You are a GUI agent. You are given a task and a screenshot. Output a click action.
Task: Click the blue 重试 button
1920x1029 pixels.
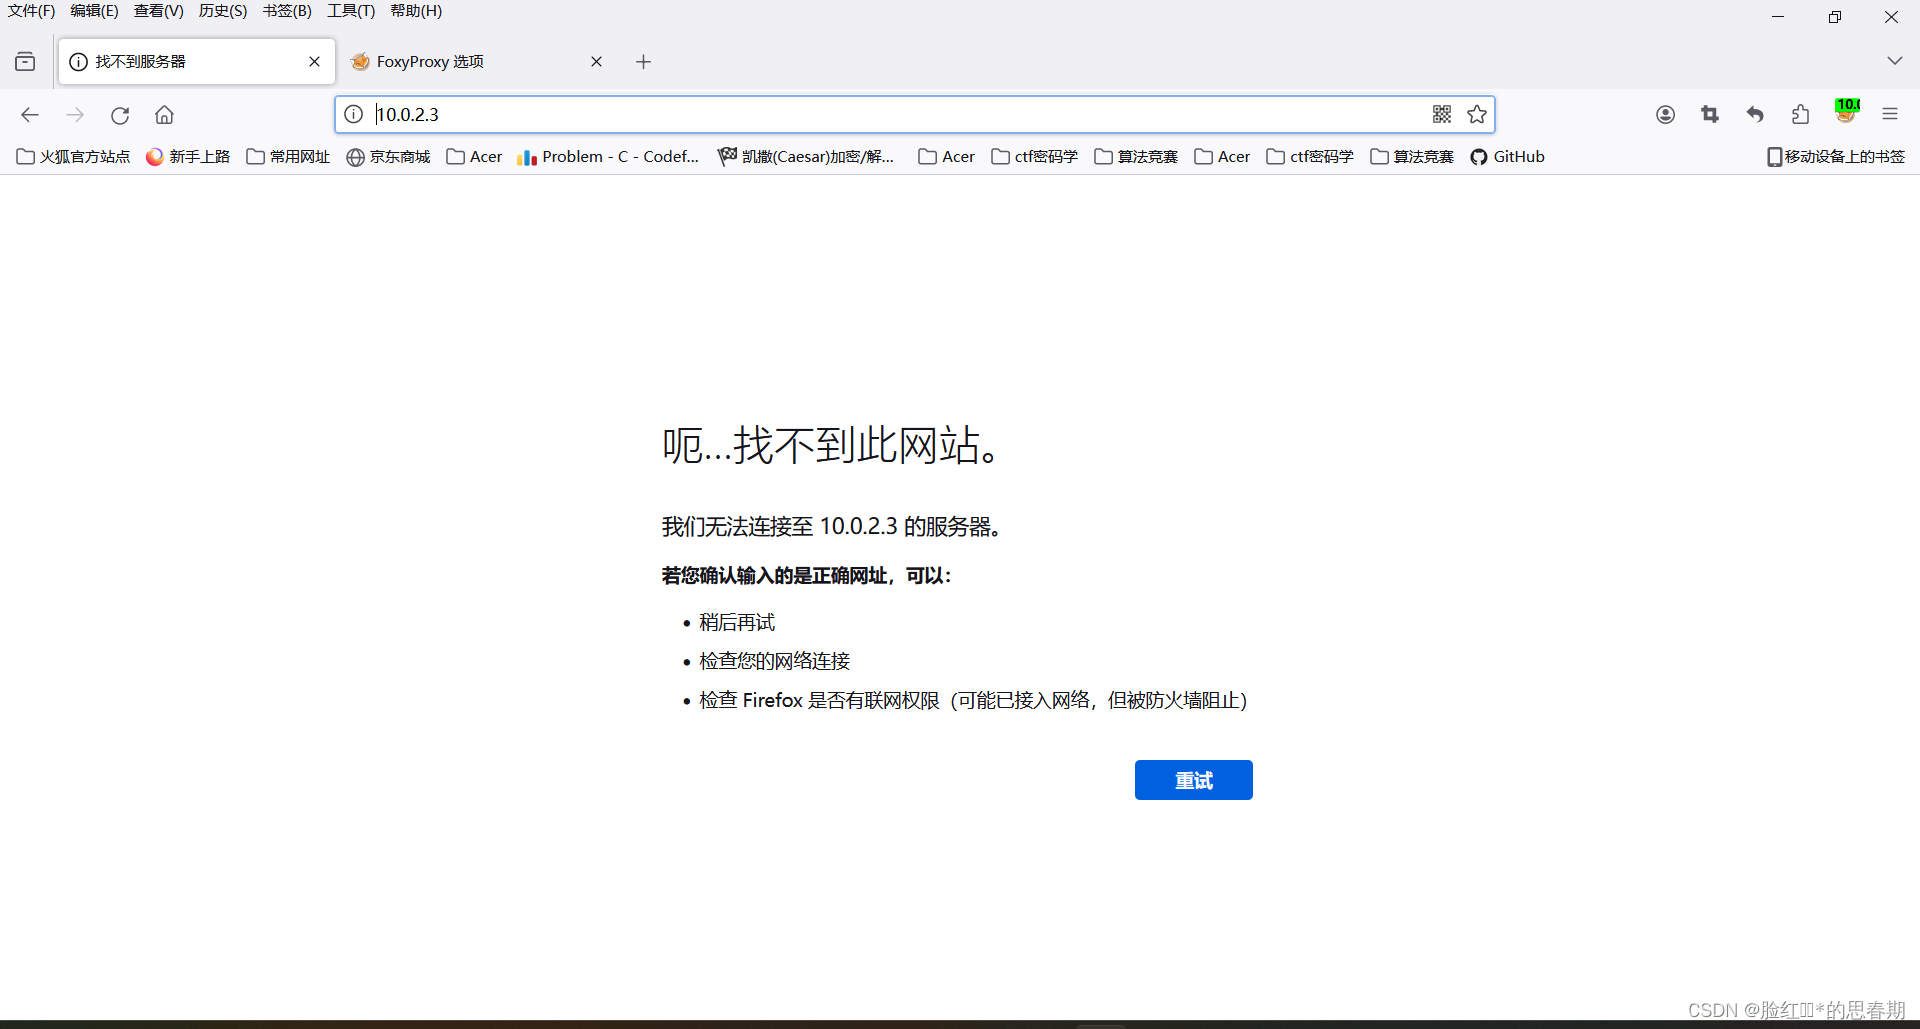1193,780
